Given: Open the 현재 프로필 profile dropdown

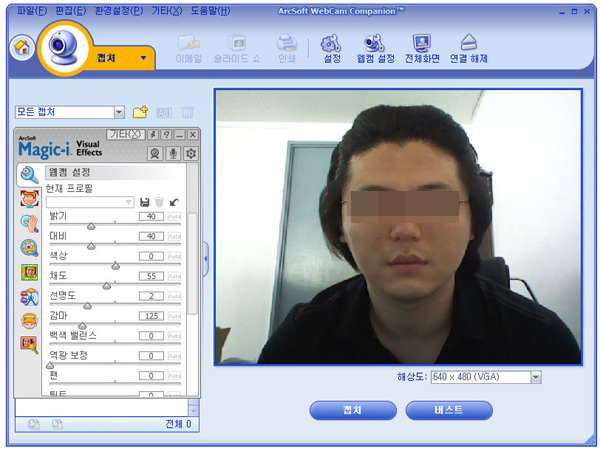Looking at the screenshot, I should pyautogui.click(x=90, y=202).
